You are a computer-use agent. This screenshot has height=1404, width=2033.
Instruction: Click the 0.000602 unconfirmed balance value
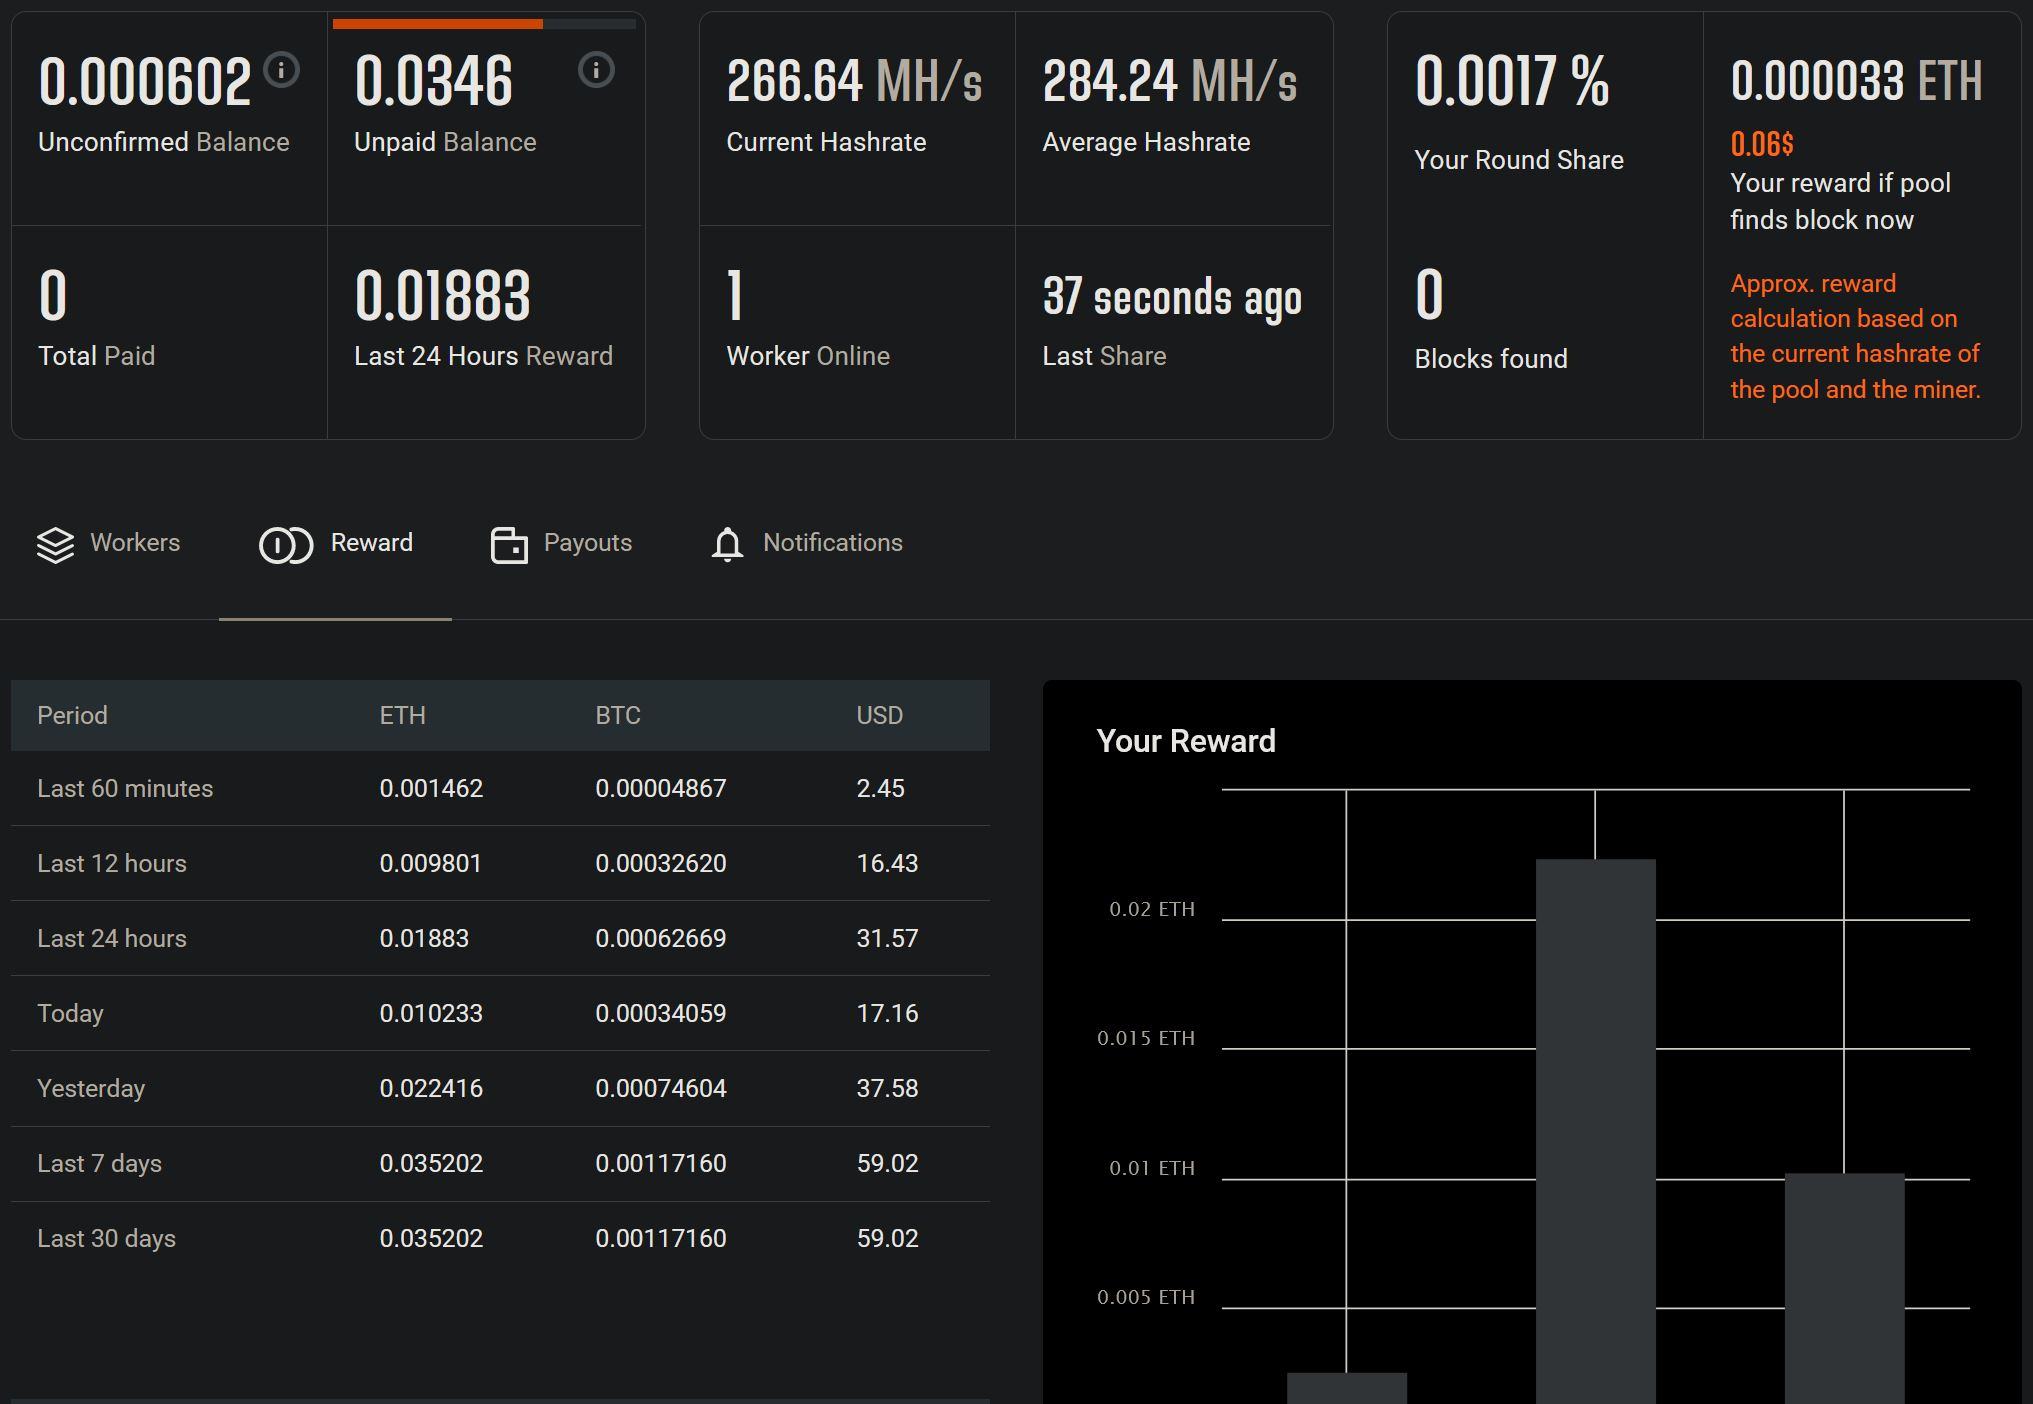[145, 81]
